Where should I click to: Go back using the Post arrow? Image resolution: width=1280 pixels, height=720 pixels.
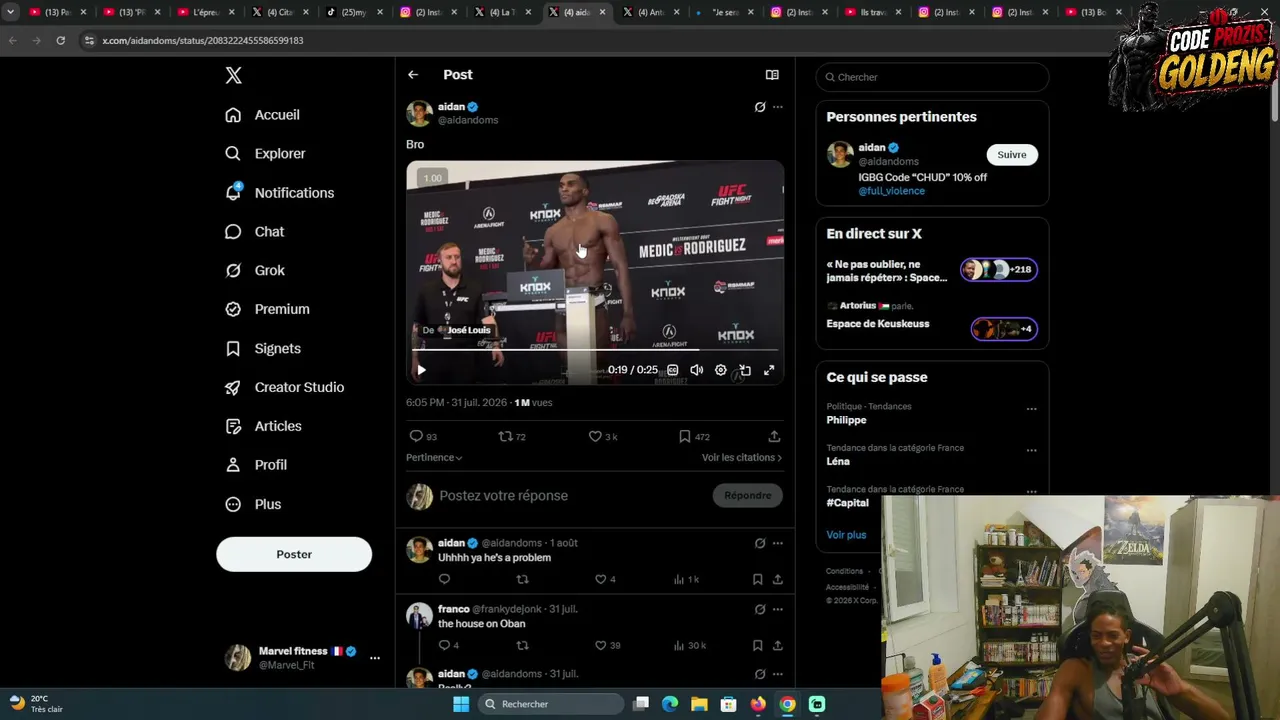click(x=413, y=75)
